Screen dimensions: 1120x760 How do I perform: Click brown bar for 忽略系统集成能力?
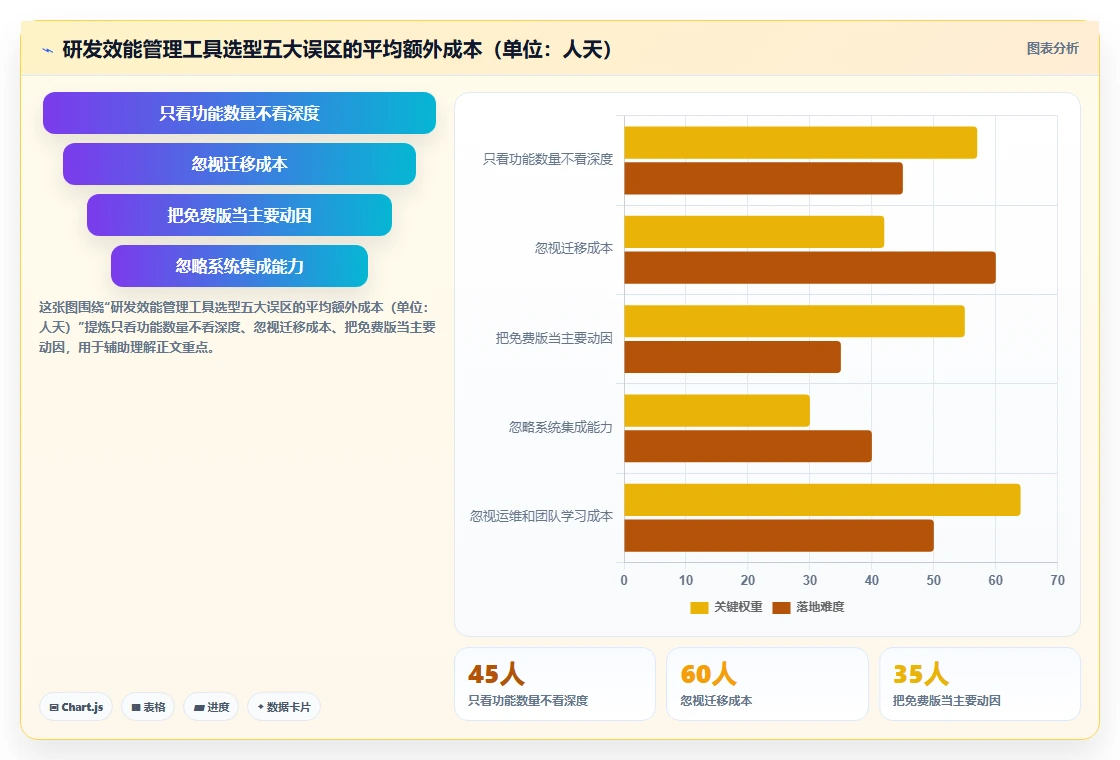point(748,446)
